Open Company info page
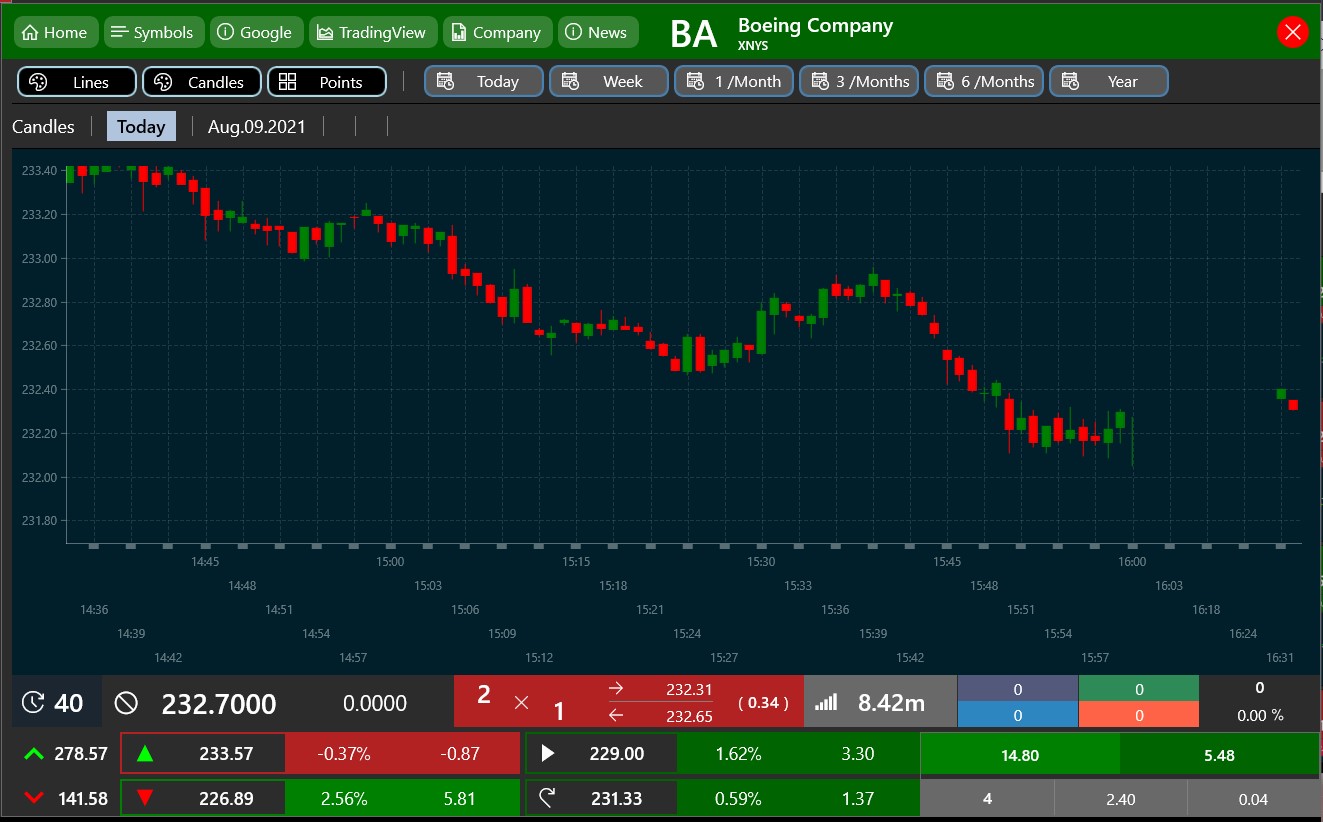The height and width of the screenshot is (822, 1323). point(497,32)
